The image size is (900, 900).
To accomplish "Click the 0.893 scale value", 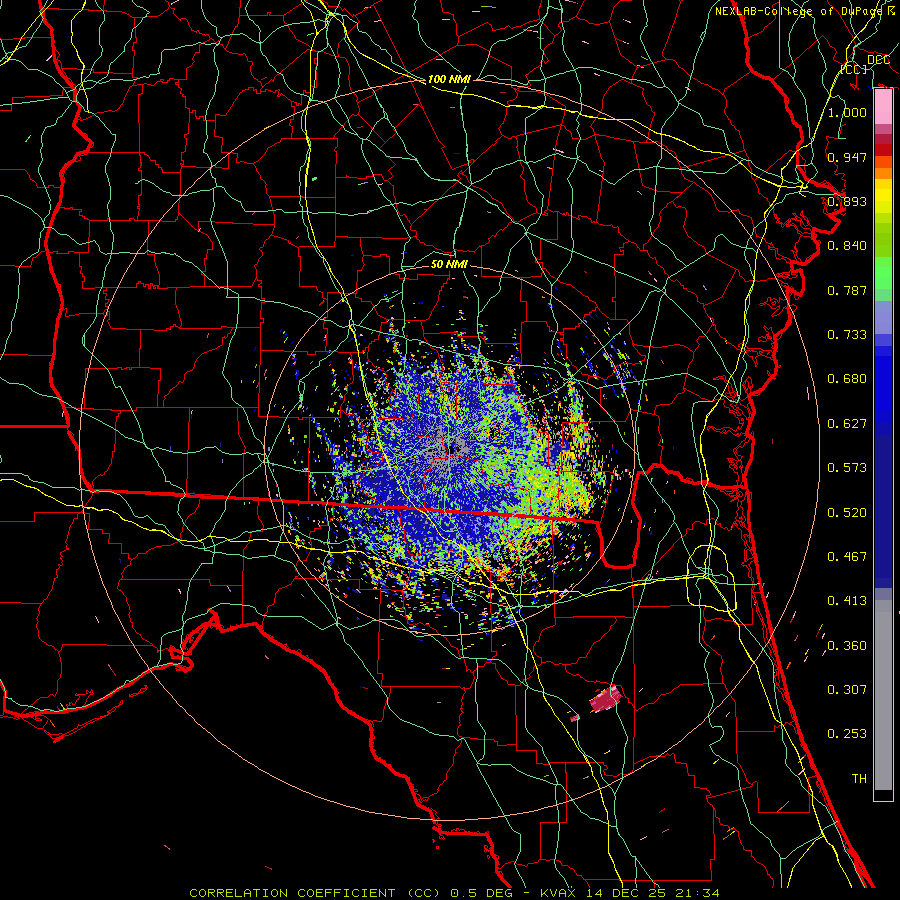I will 847,201.
